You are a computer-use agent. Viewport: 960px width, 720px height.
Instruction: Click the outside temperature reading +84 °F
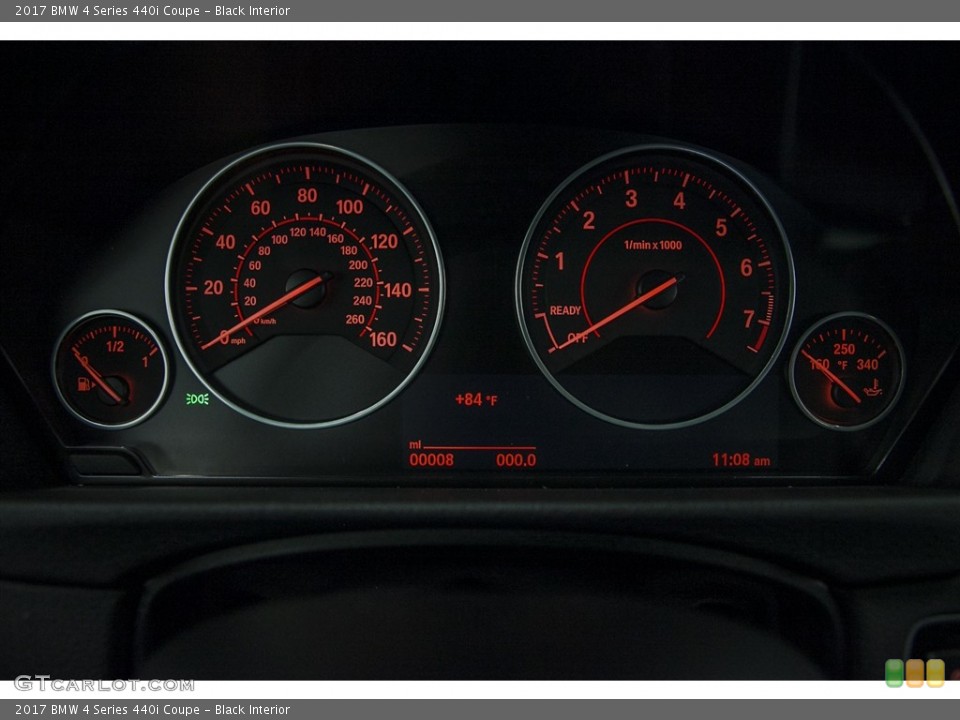(476, 400)
